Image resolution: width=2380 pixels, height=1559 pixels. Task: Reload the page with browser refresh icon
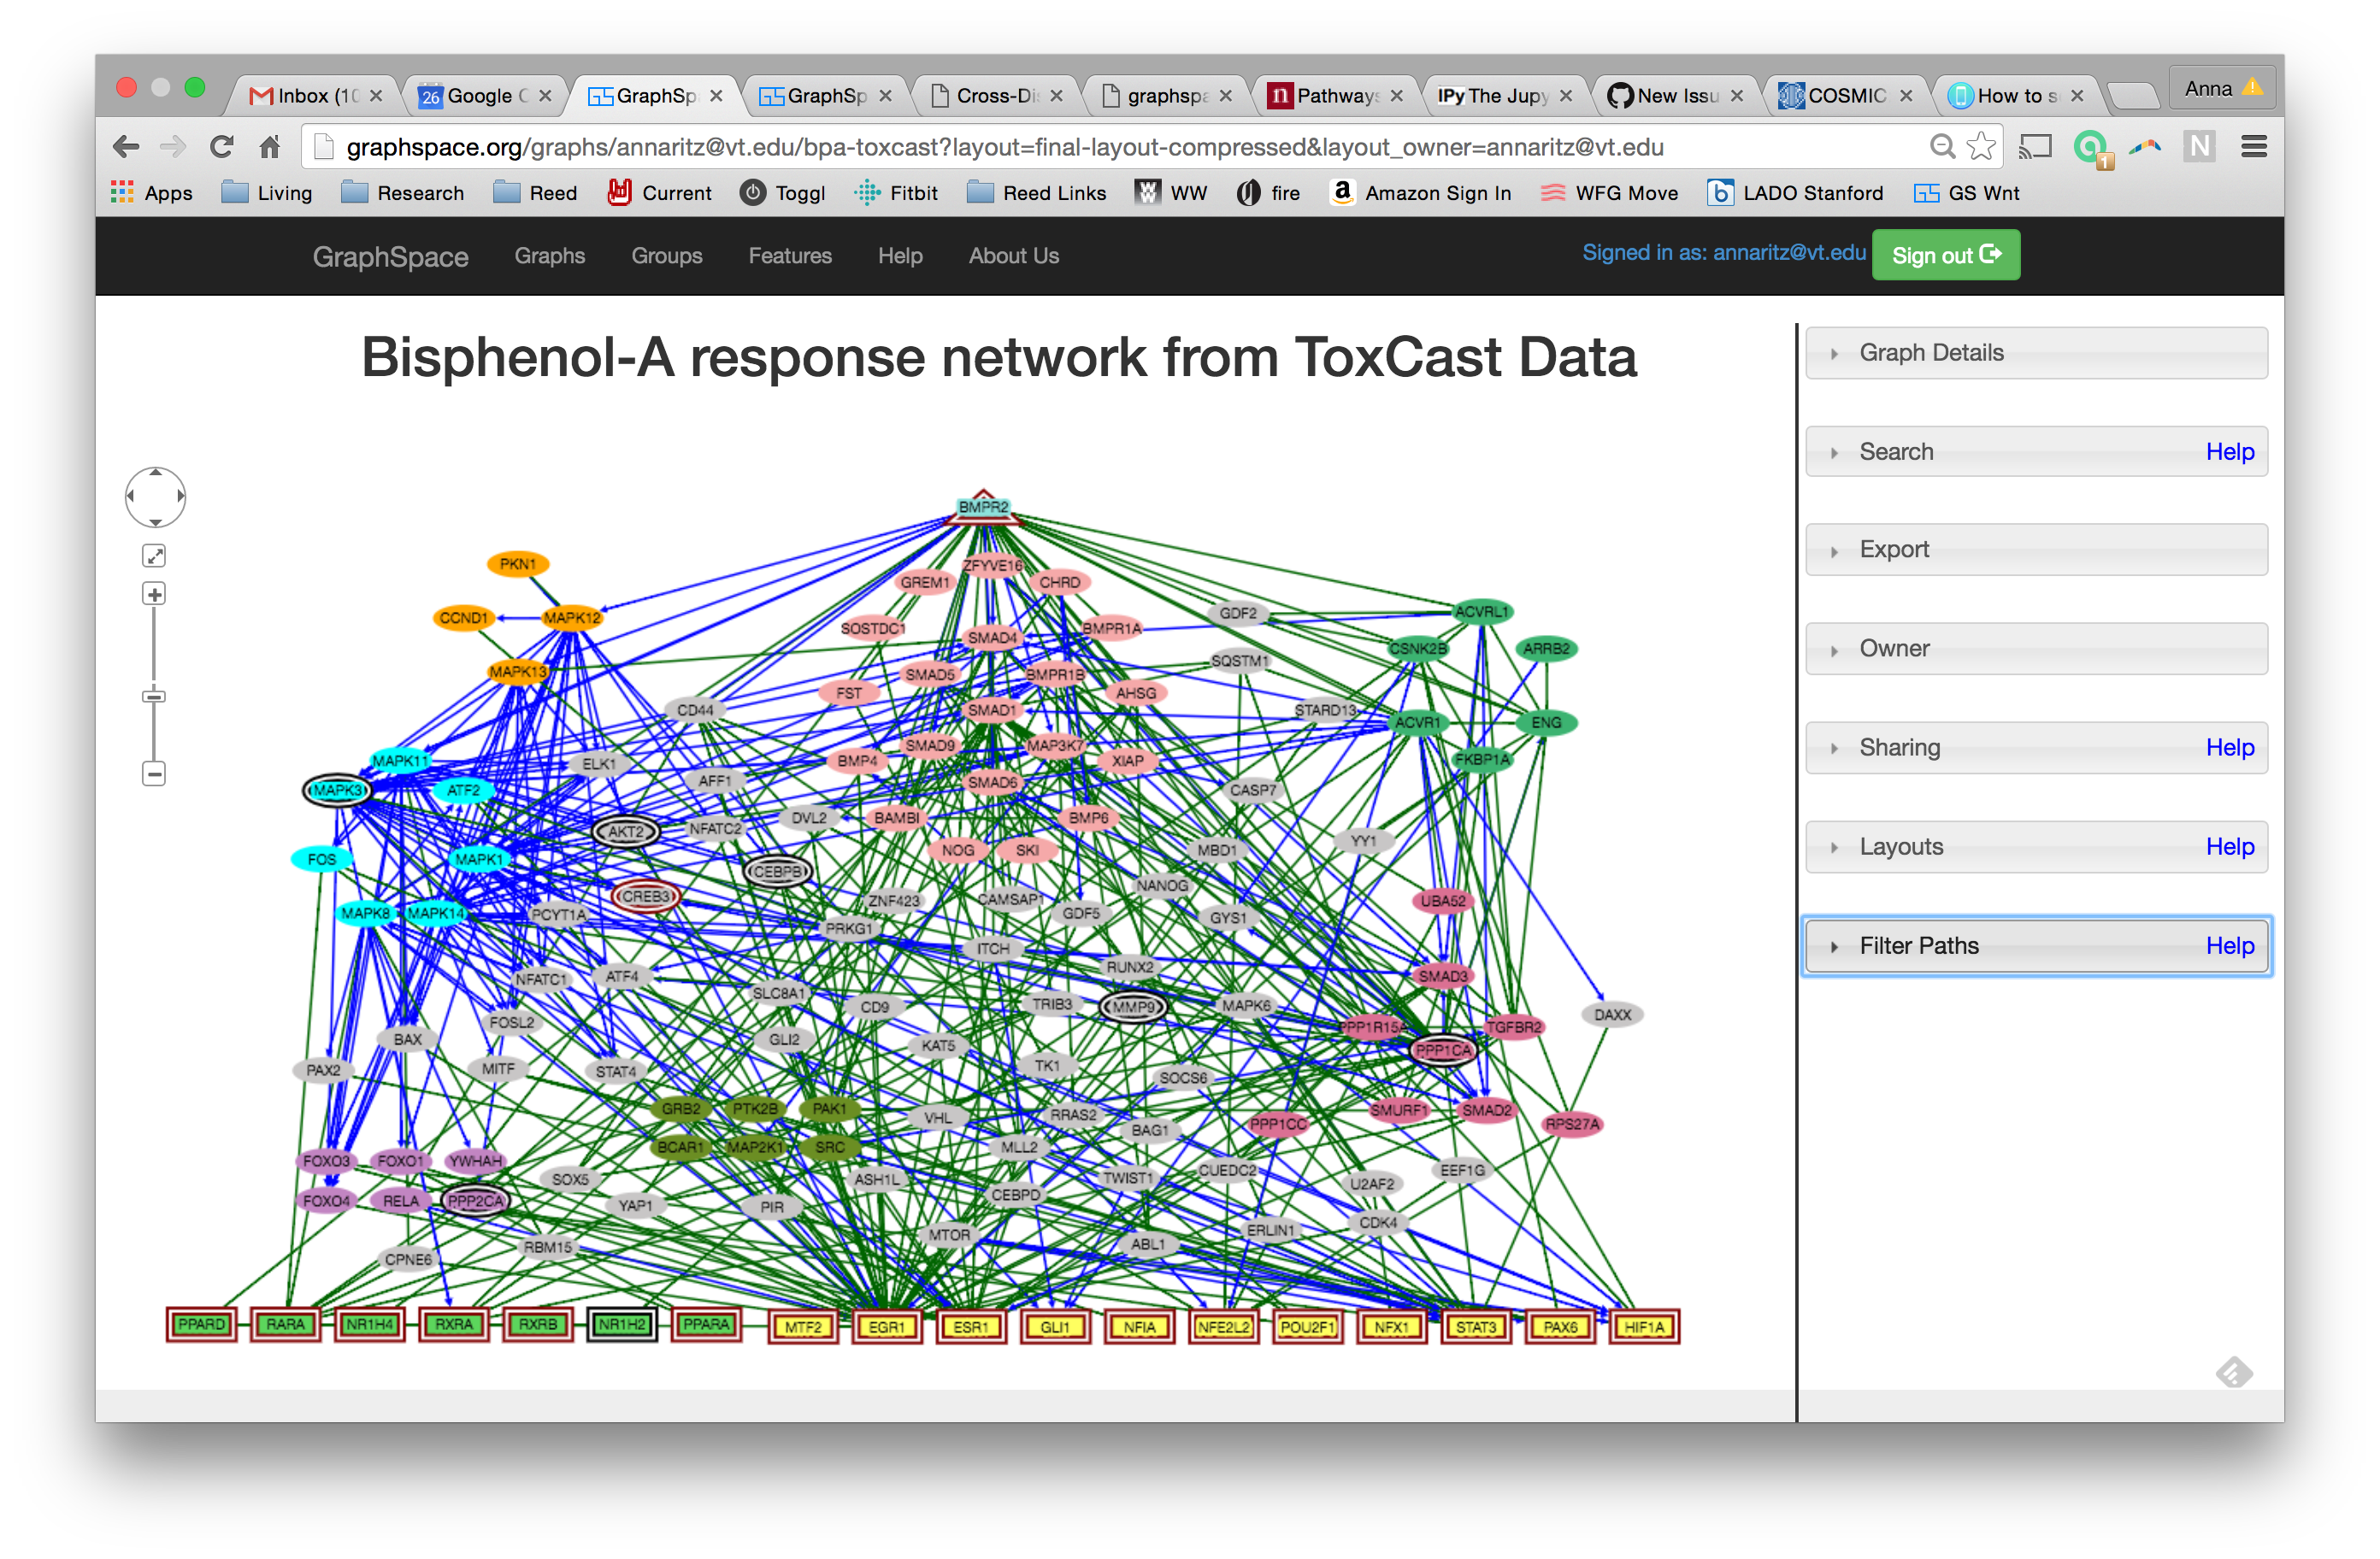tap(222, 148)
